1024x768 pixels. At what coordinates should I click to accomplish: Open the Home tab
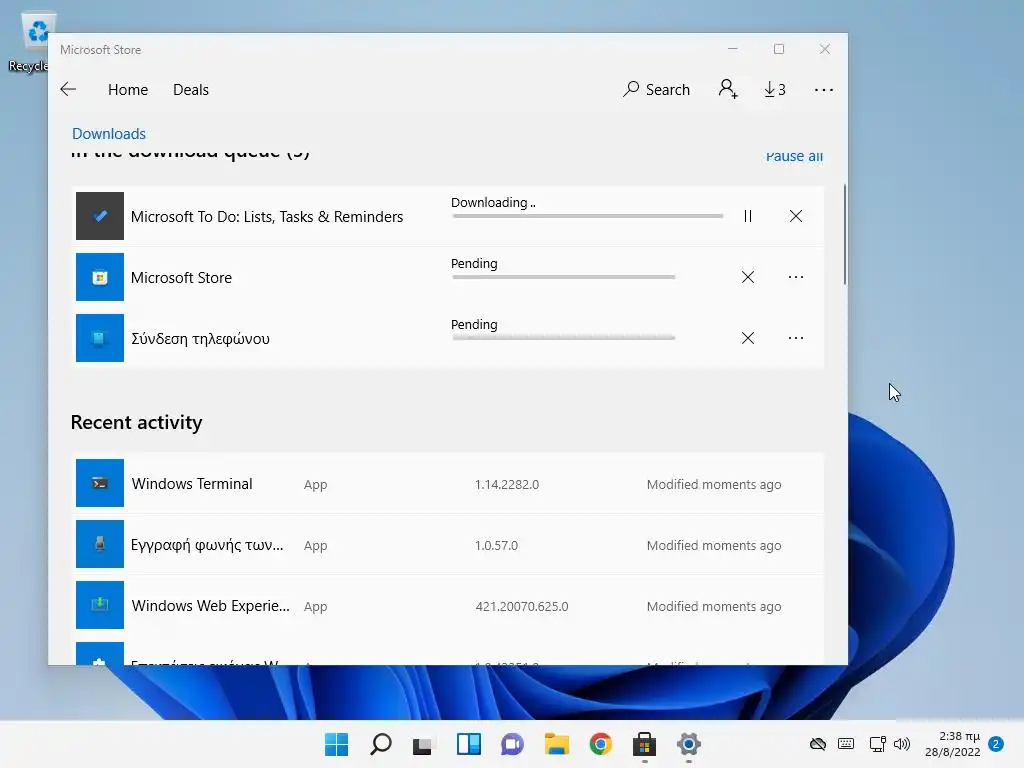pos(128,89)
